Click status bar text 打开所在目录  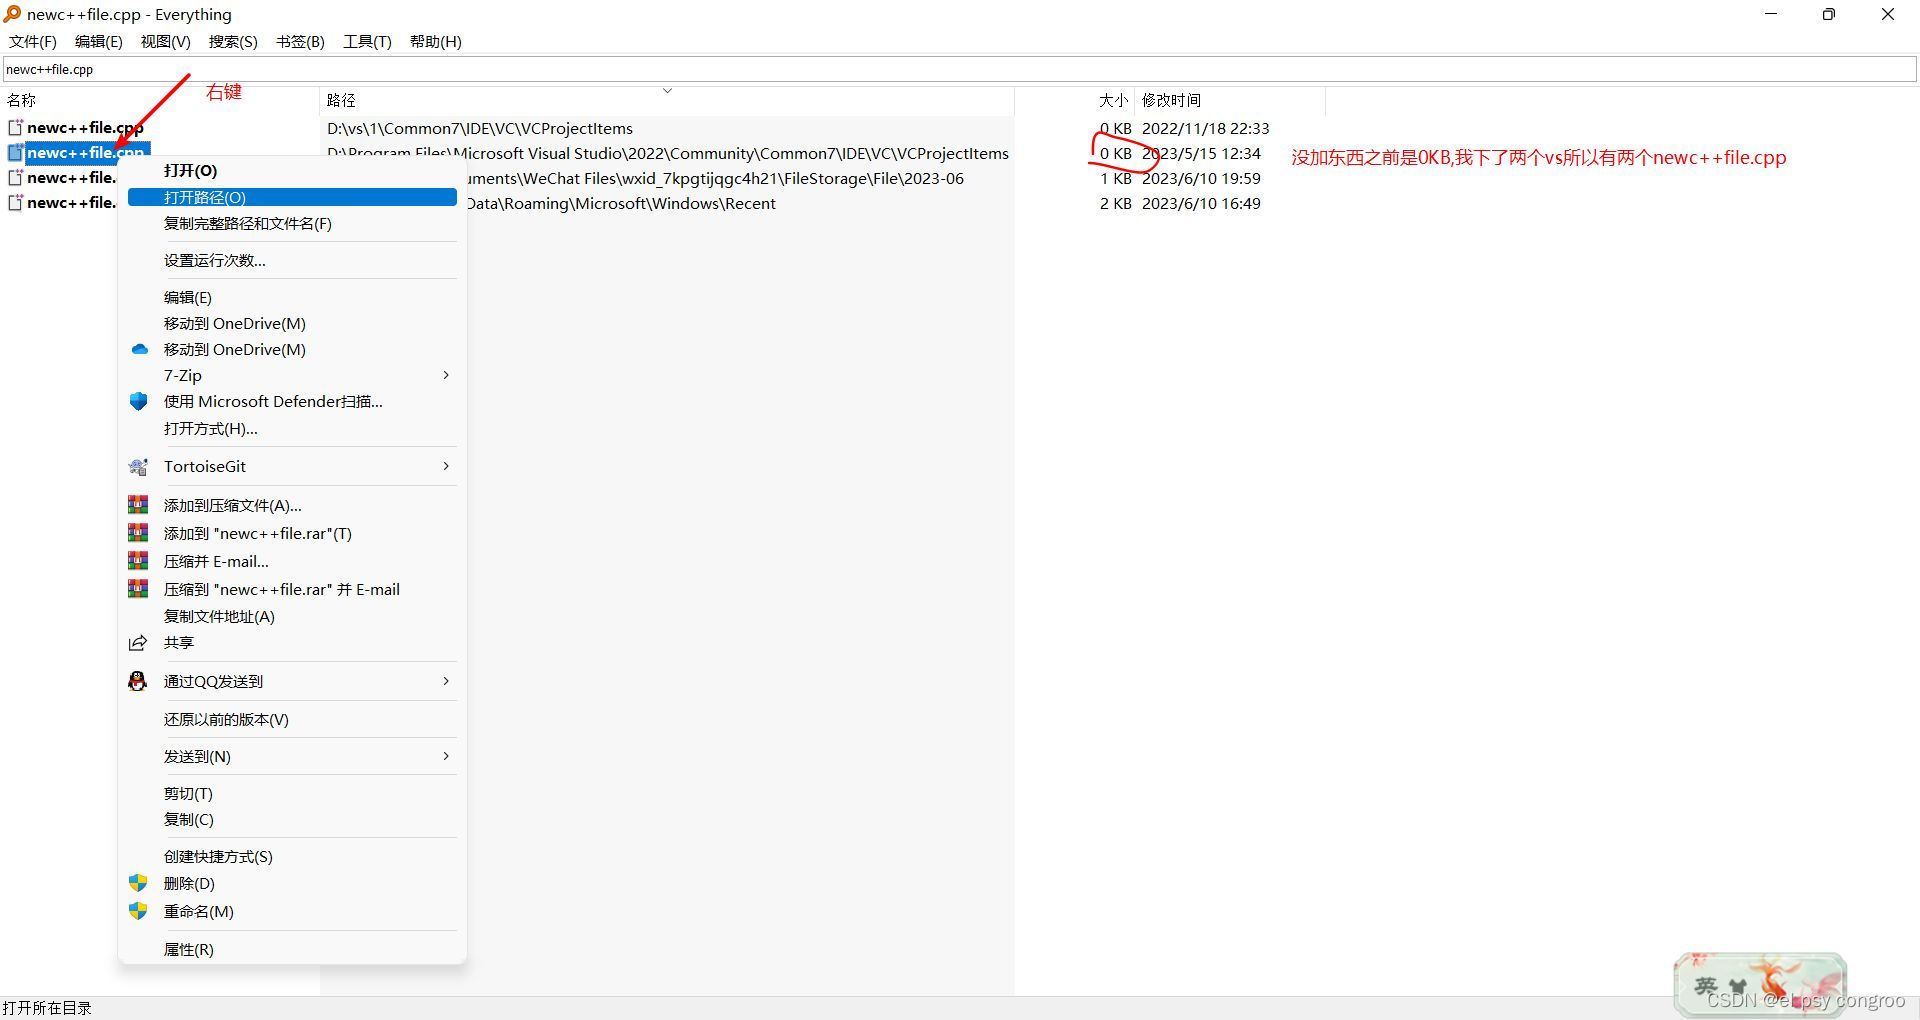pyautogui.click(x=47, y=1008)
